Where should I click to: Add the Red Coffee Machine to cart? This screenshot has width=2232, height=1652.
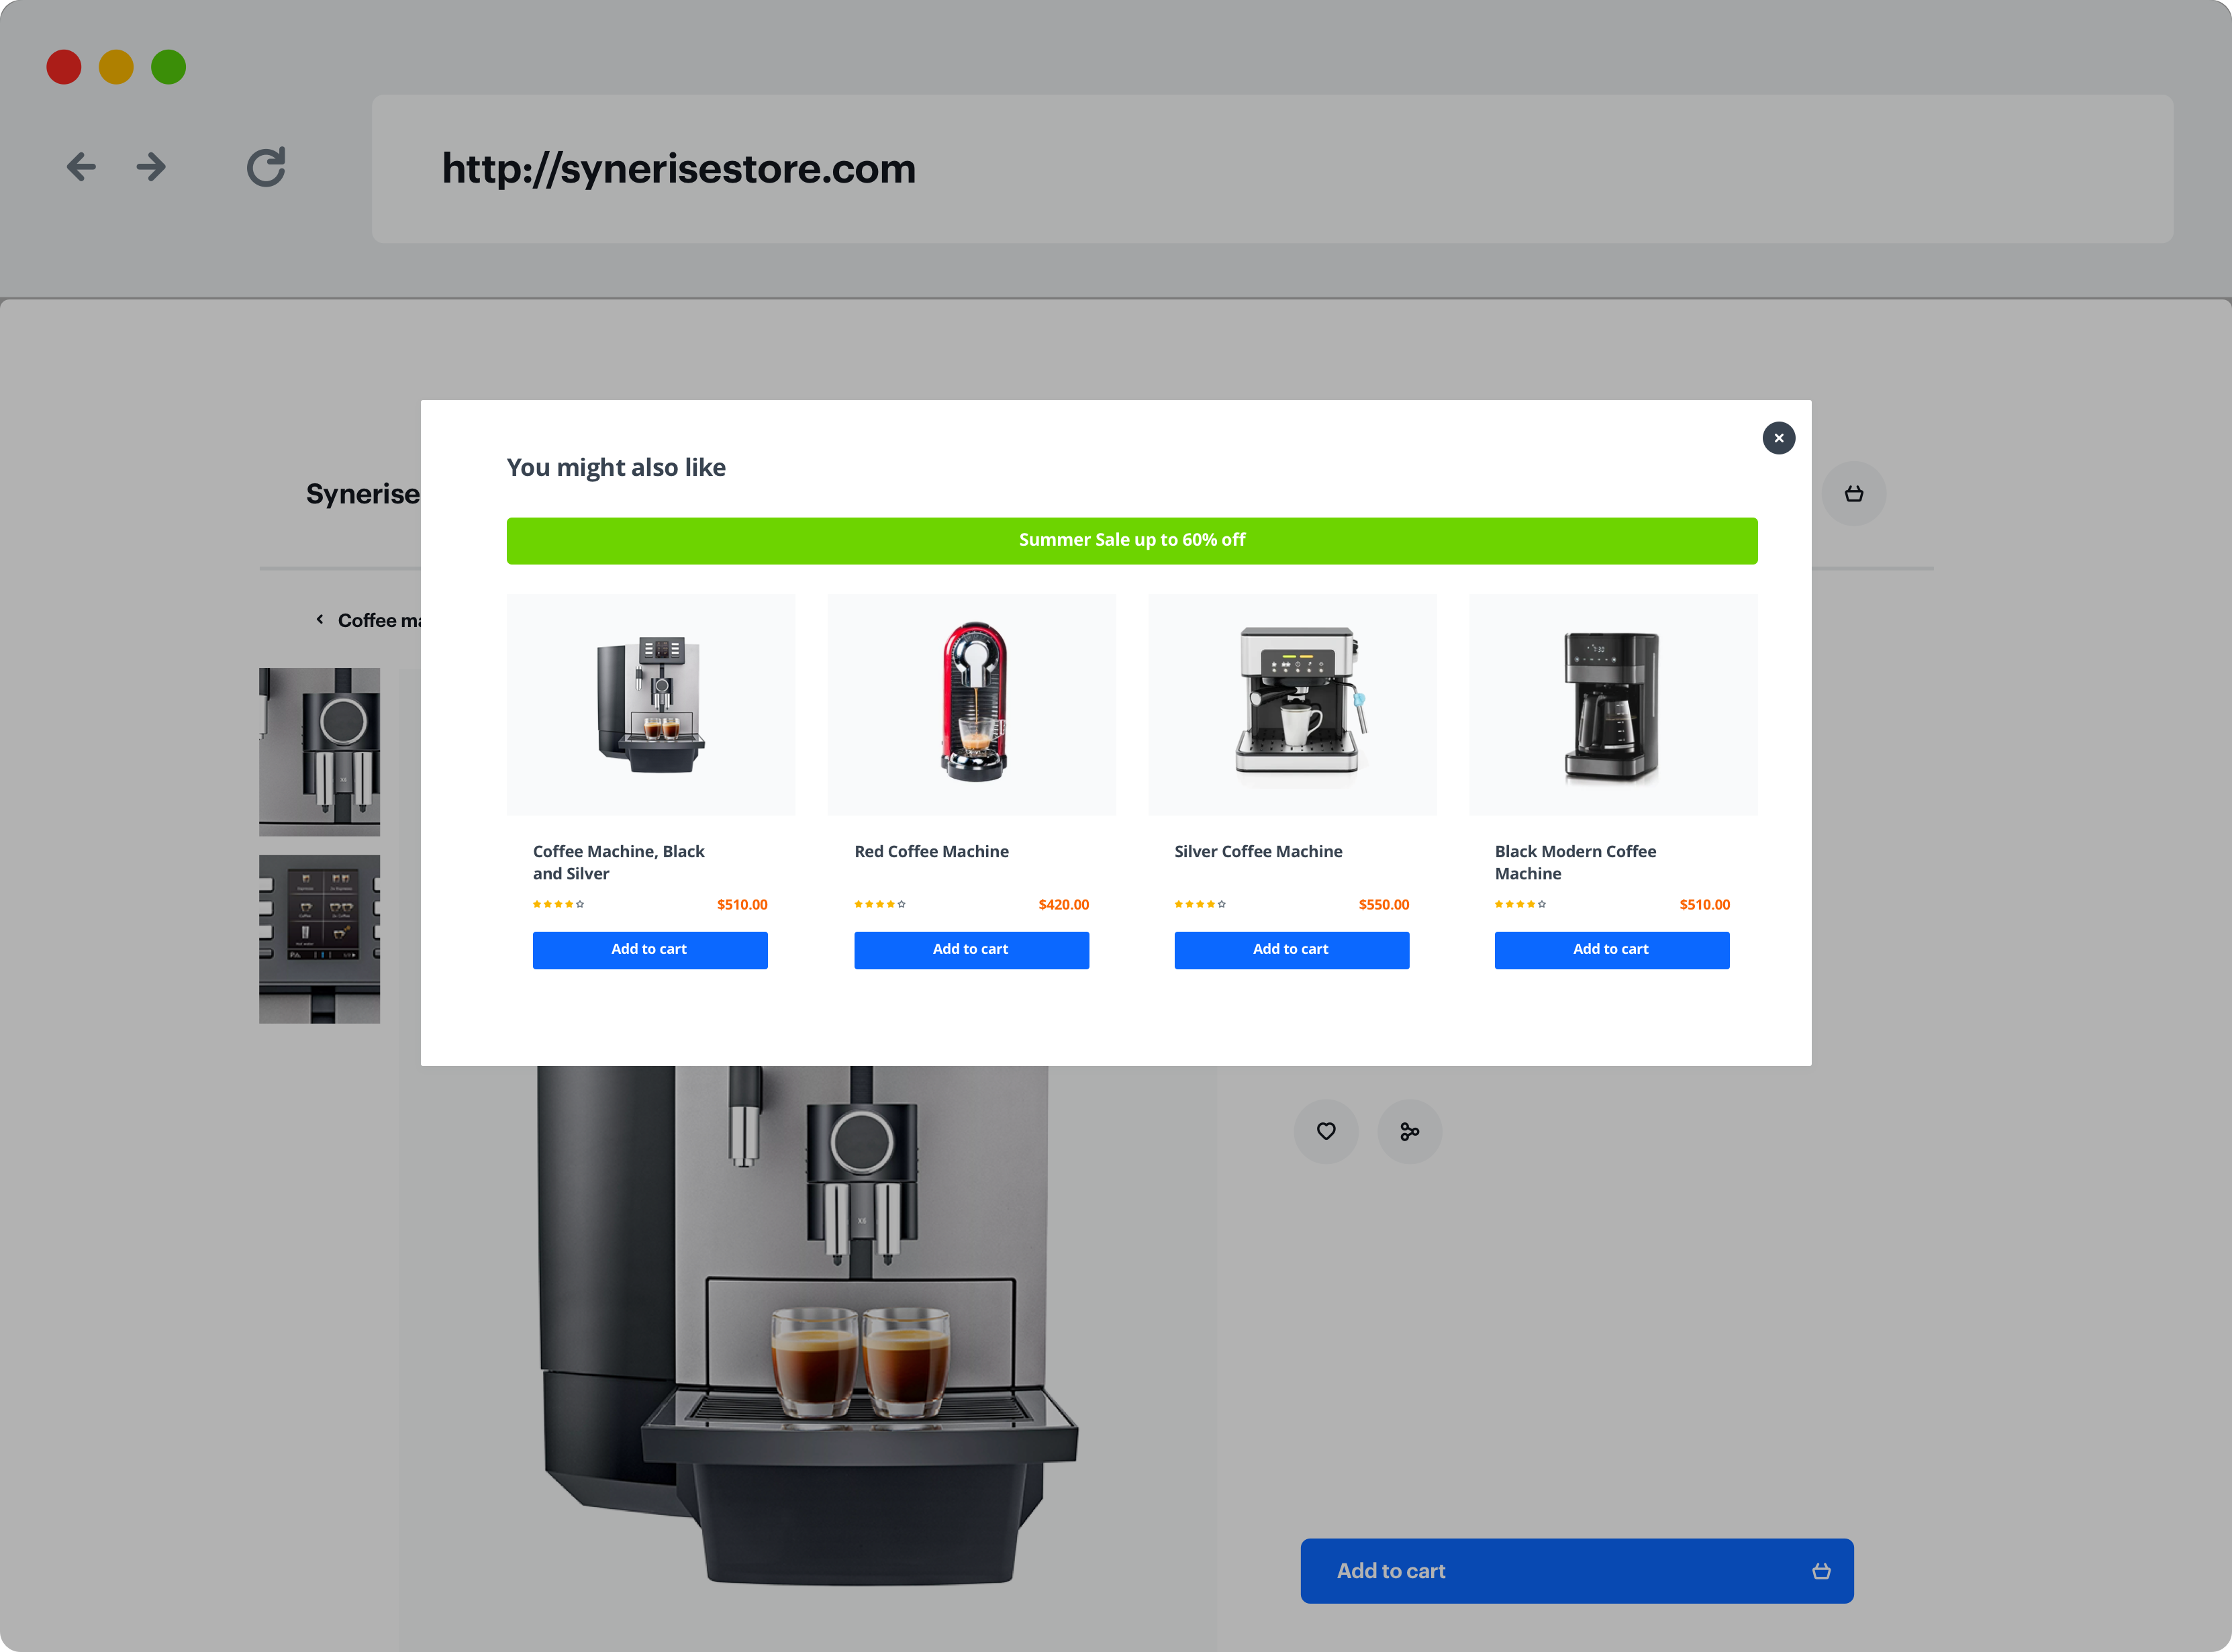click(x=971, y=949)
